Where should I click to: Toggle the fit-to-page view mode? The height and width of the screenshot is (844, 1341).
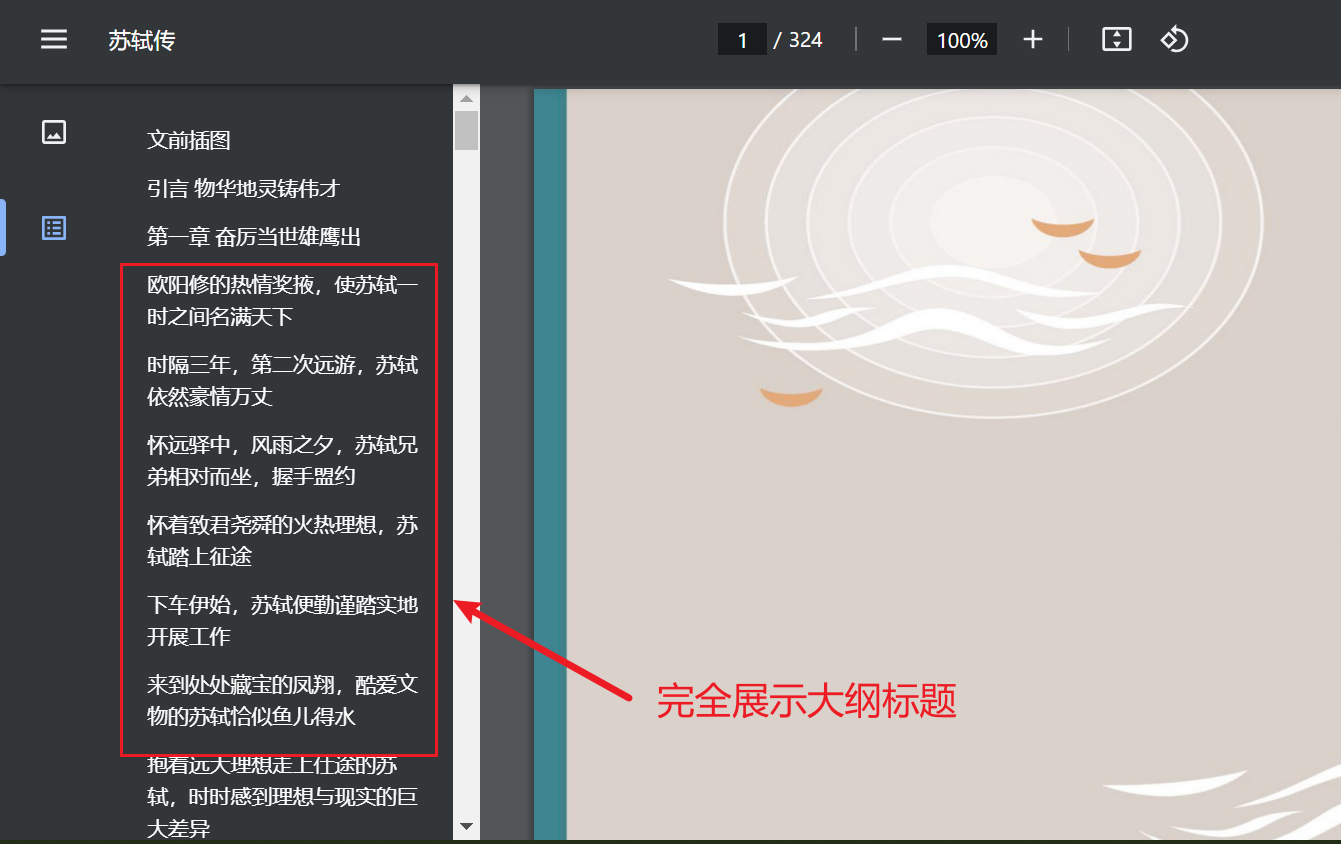[1116, 39]
